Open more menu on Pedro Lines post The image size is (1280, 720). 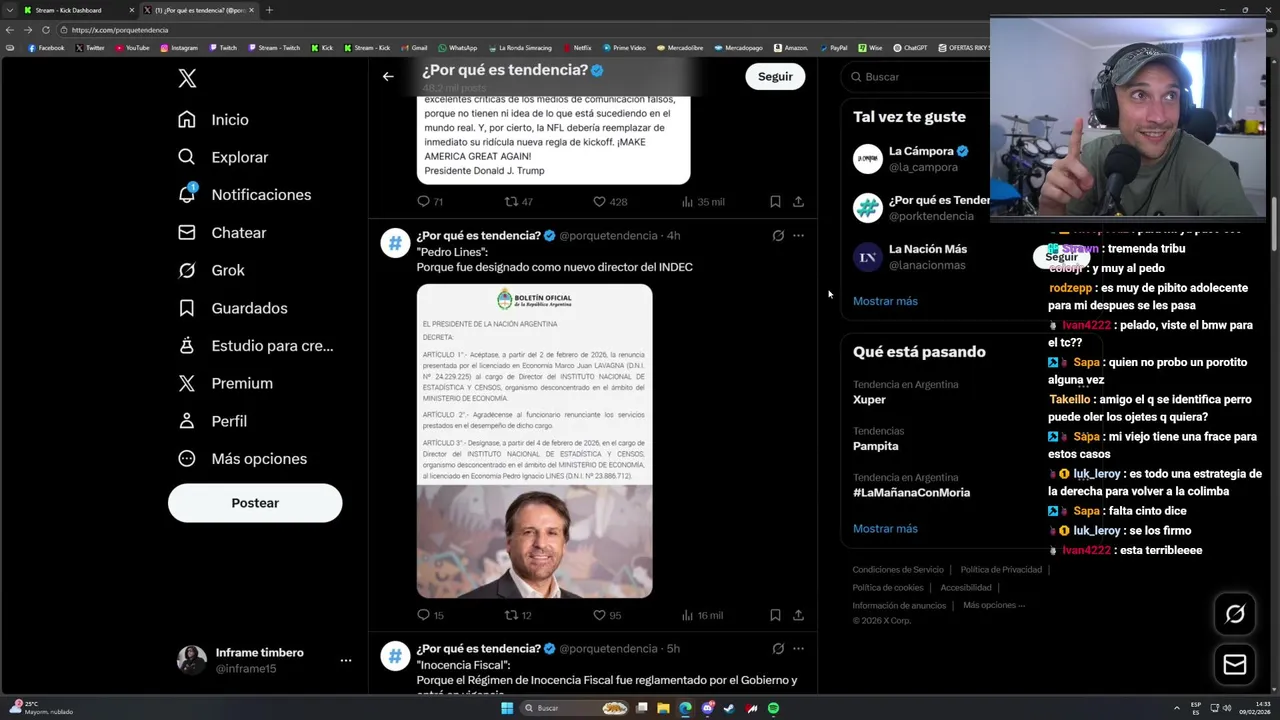pyautogui.click(x=798, y=236)
